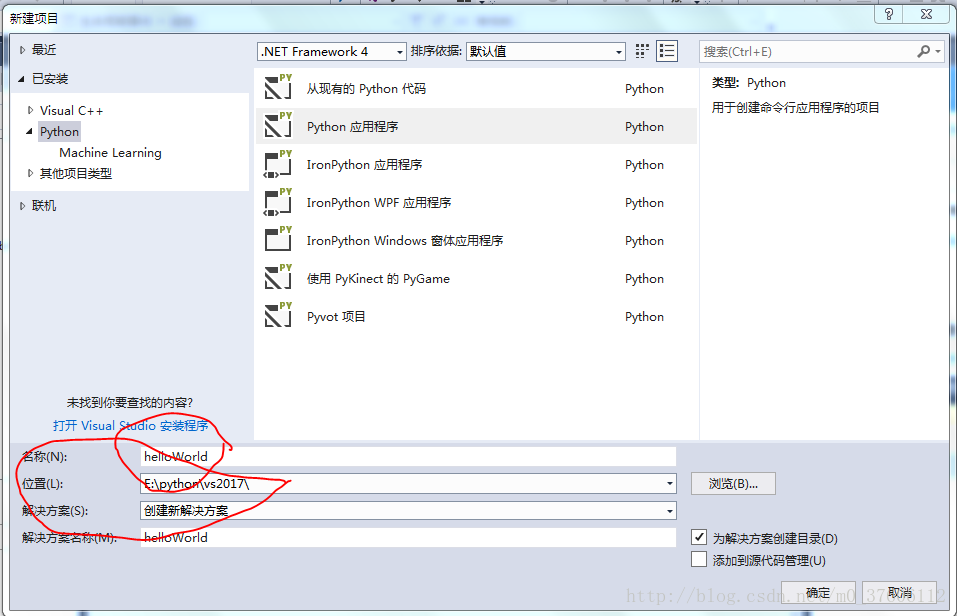Screen dimensions: 957x616
Task: Click the search options dropdown arrow
Action: tap(938, 51)
